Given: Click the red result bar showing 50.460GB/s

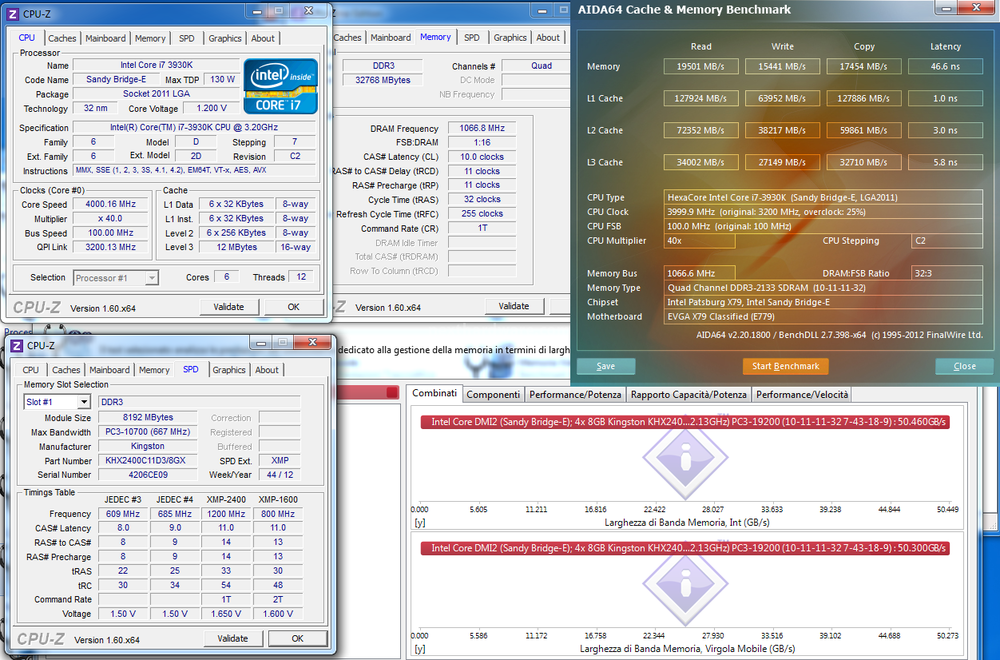Looking at the screenshot, I should click(x=685, y=422).
